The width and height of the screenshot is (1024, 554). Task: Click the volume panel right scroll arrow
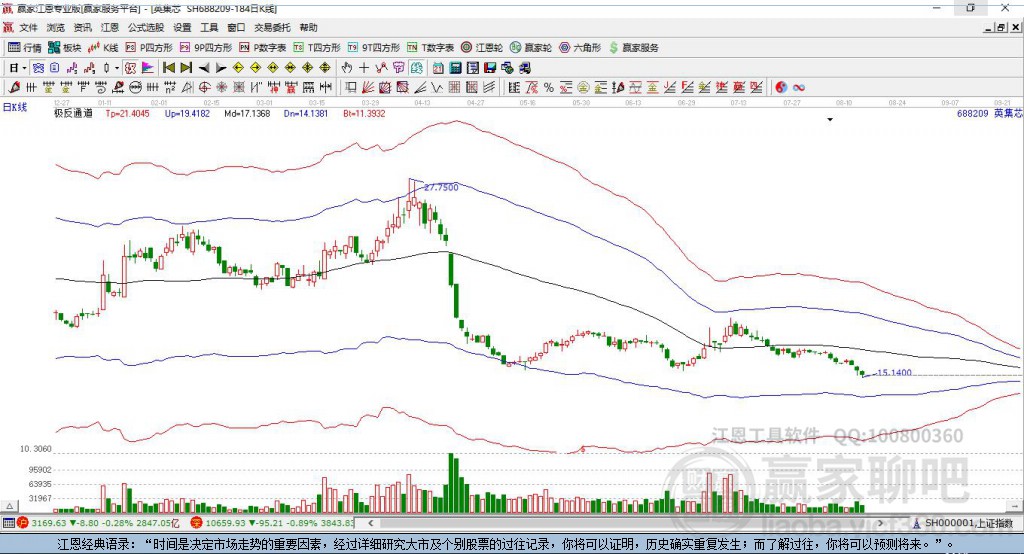(x=1015, y=506)
